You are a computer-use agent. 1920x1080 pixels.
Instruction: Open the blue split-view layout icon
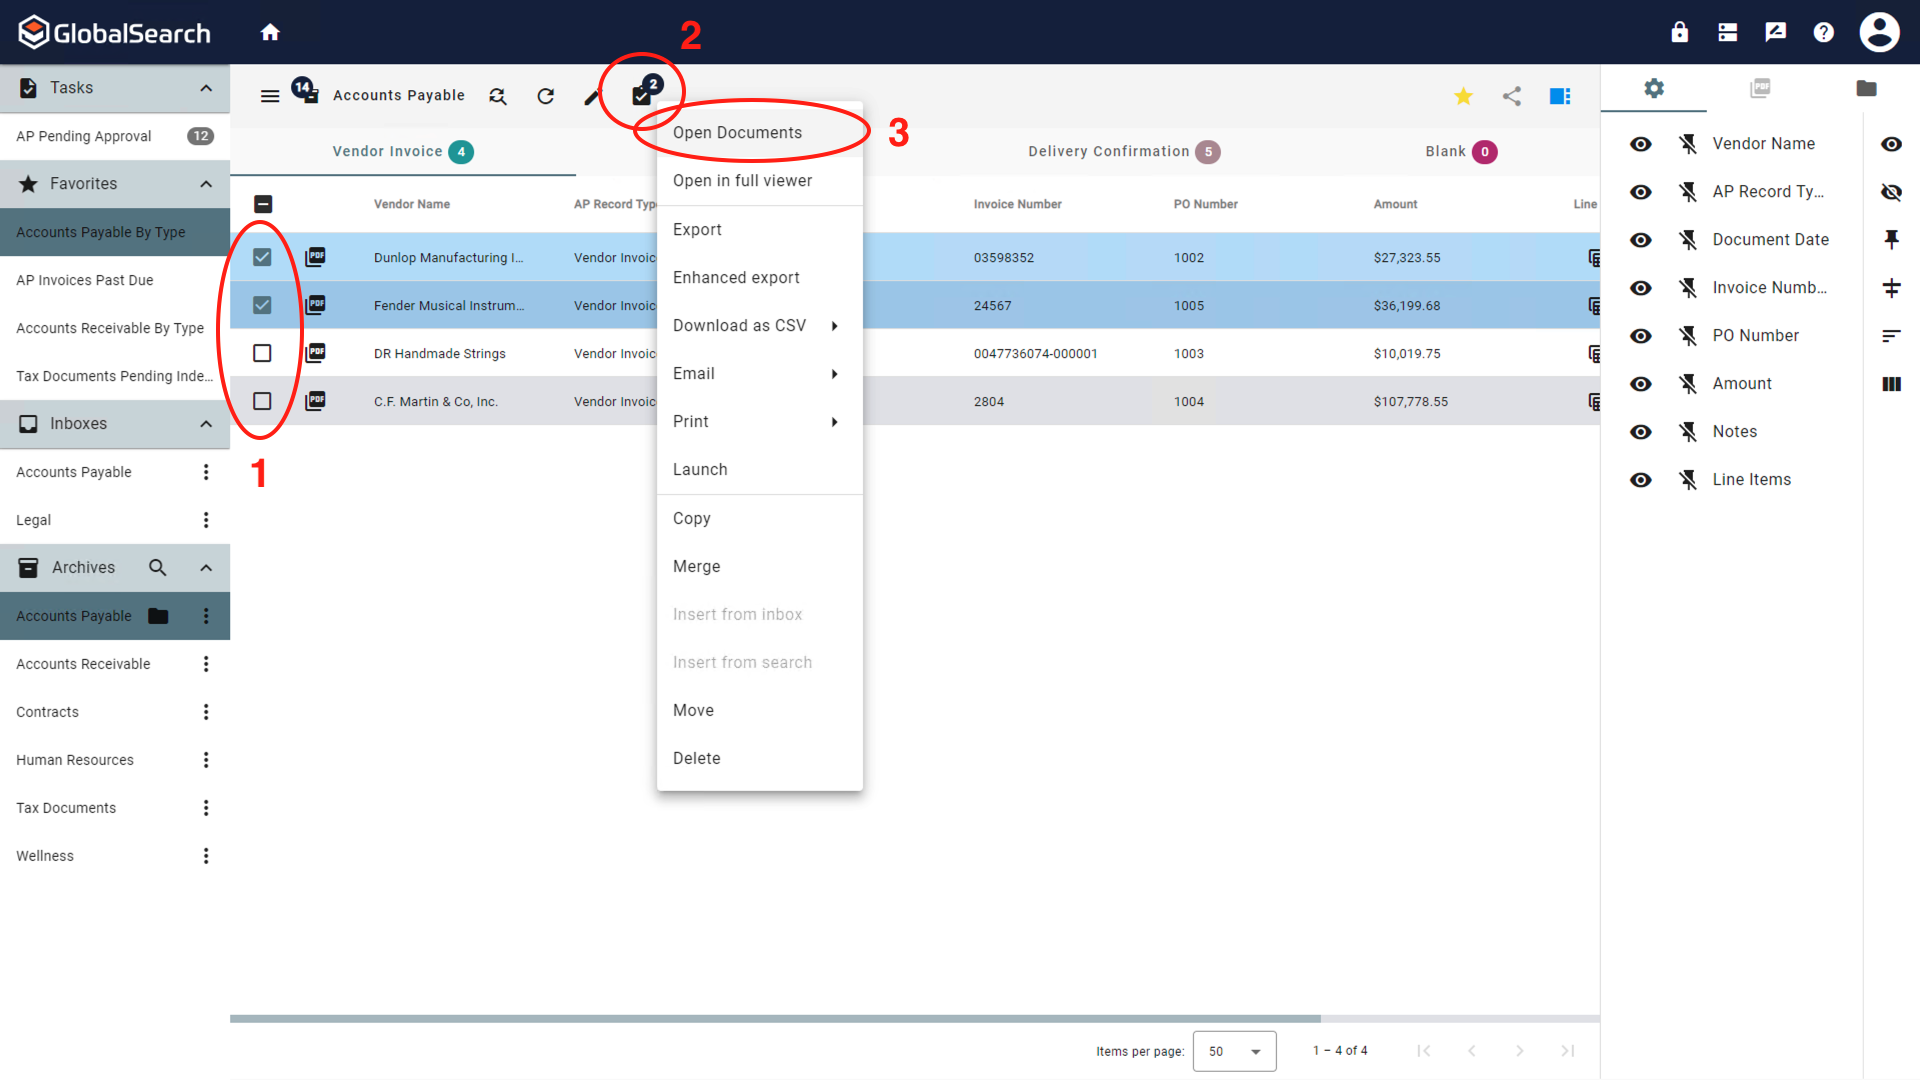1559,96
